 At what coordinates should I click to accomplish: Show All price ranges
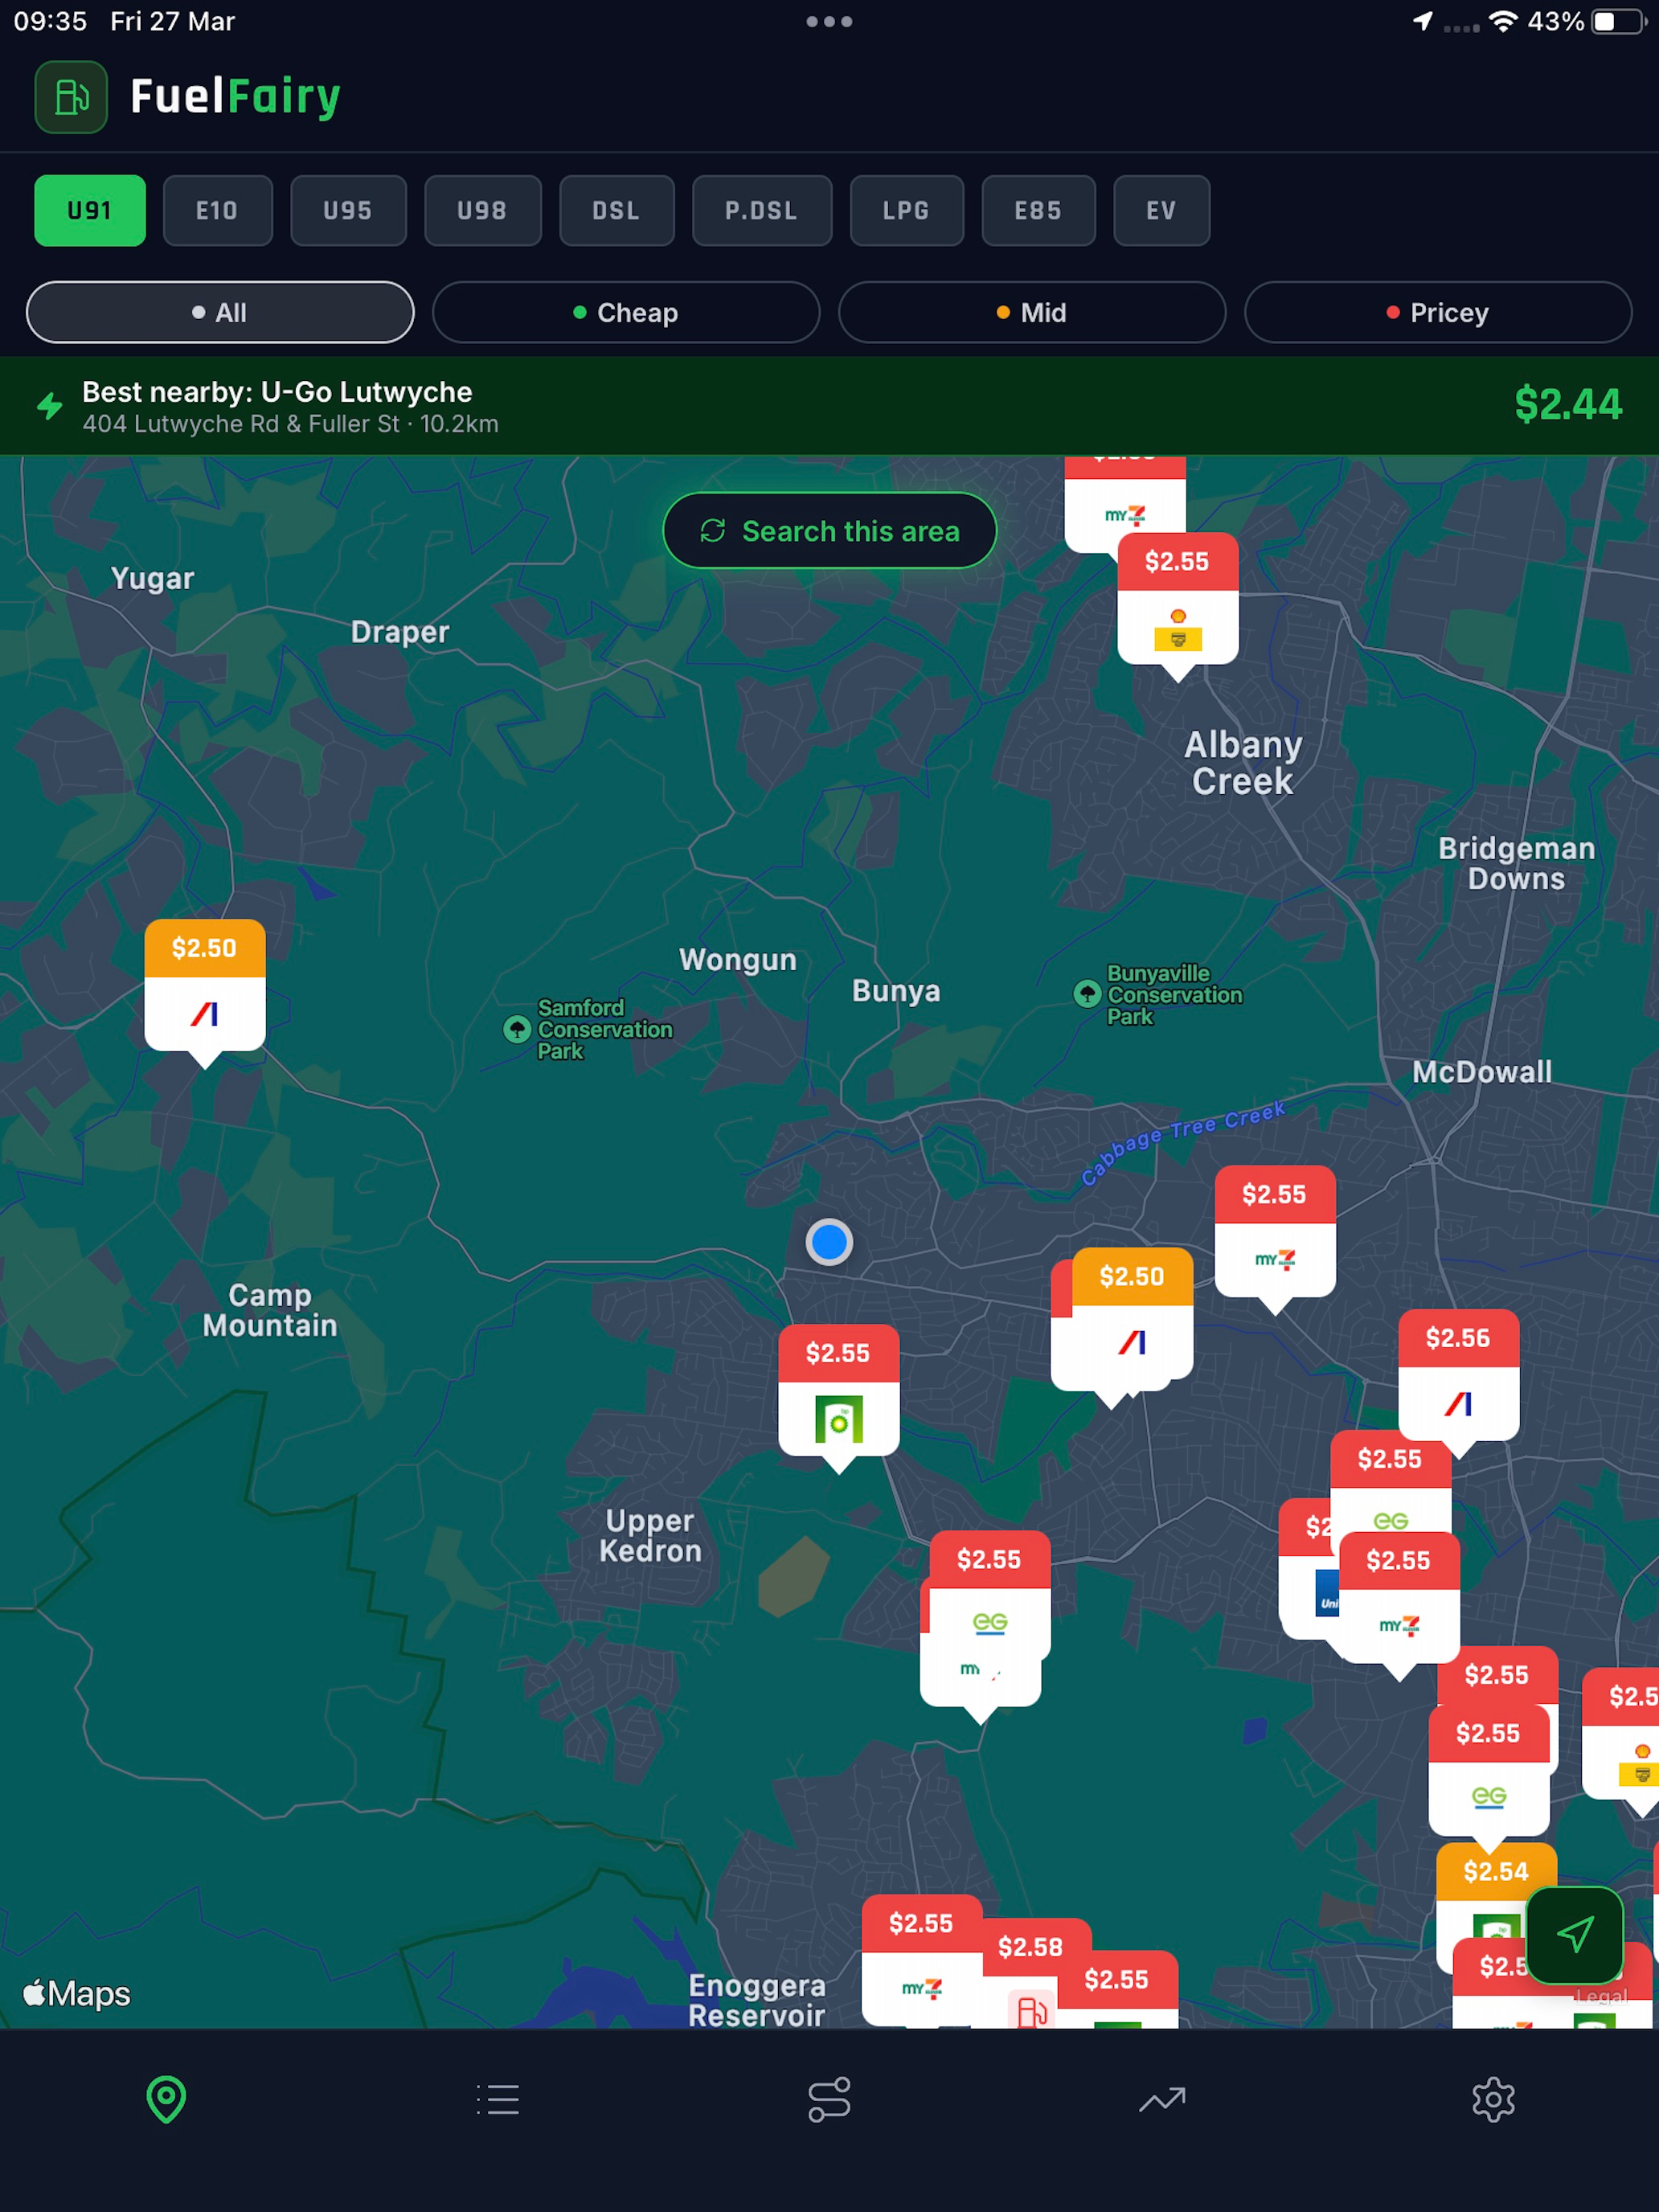pos(220,313)
